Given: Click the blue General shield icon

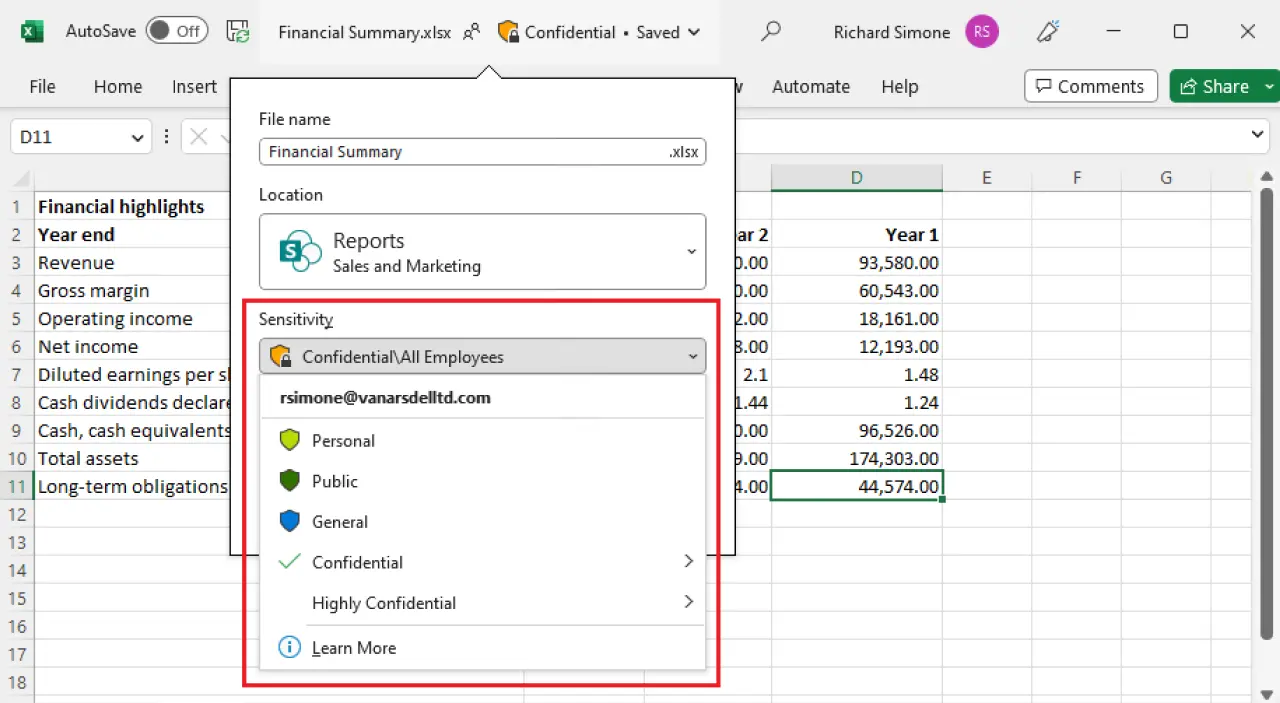Looking at the screenshot, I should (289, 522).
